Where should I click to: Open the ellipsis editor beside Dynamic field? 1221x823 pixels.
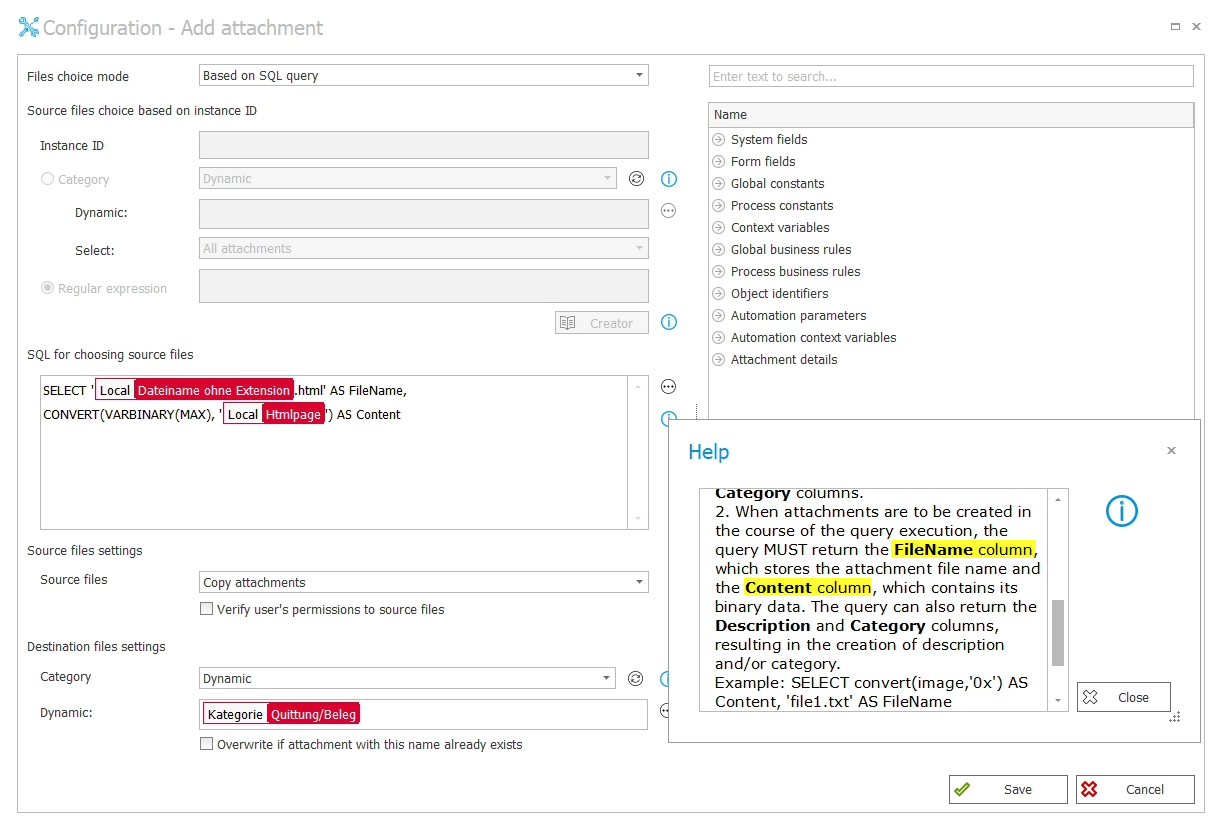pos(669,211)
